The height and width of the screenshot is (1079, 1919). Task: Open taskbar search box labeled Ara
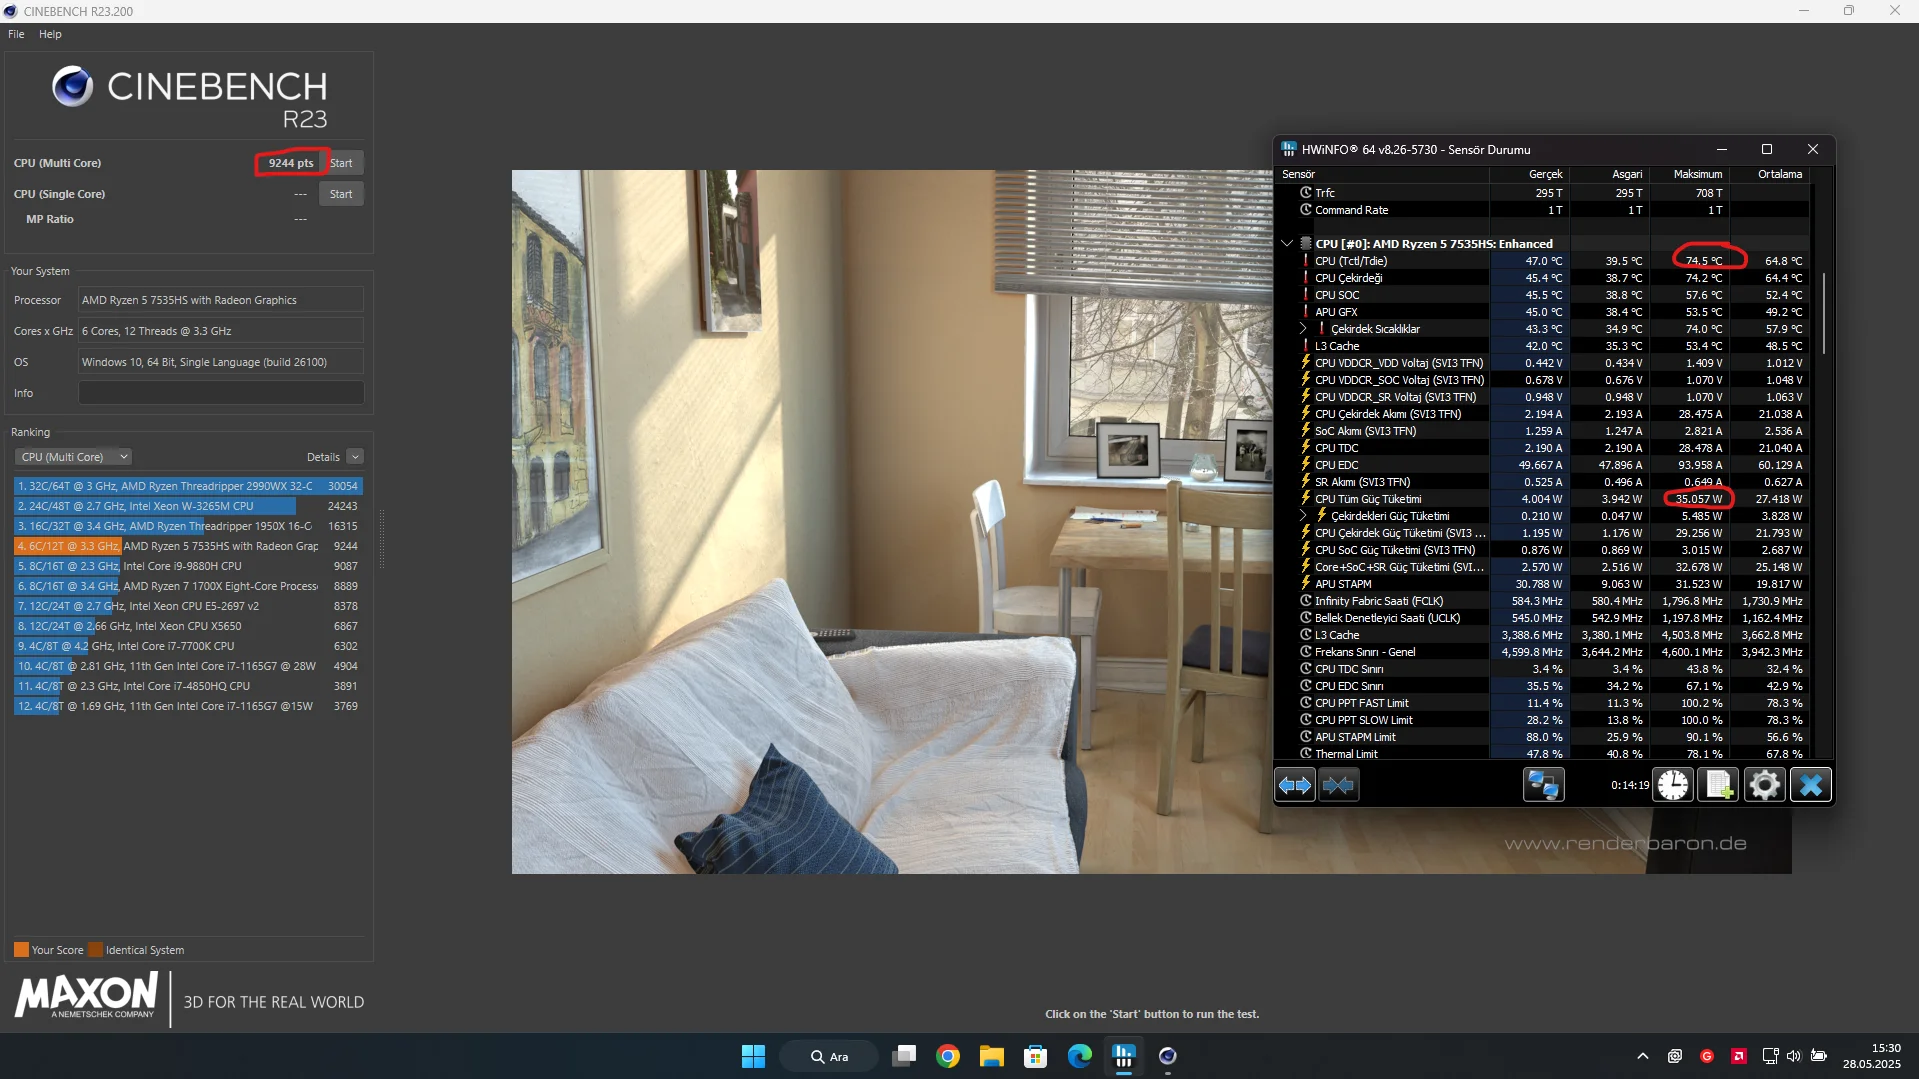(x=829, y=1056)
